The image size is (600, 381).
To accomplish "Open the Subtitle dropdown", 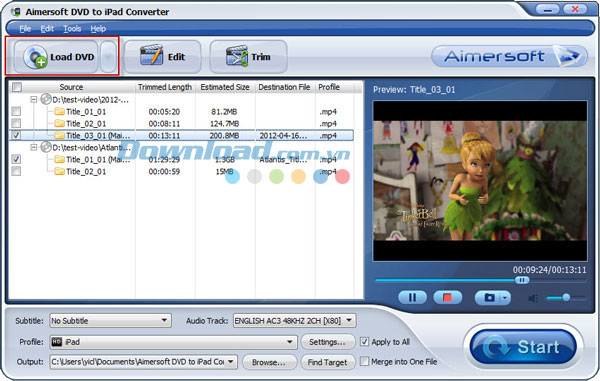I will click(x=111, y=320).
